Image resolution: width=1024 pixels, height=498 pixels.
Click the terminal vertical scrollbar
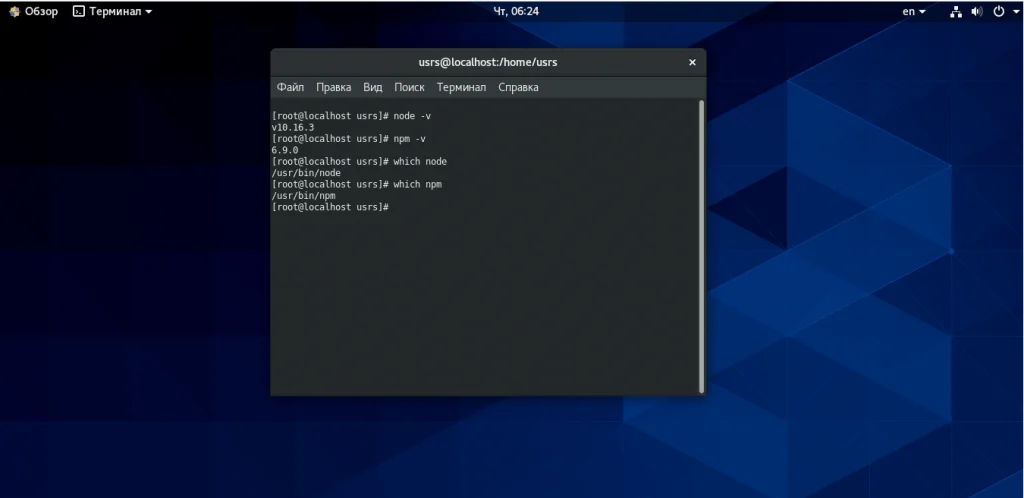tap(702, 246)
